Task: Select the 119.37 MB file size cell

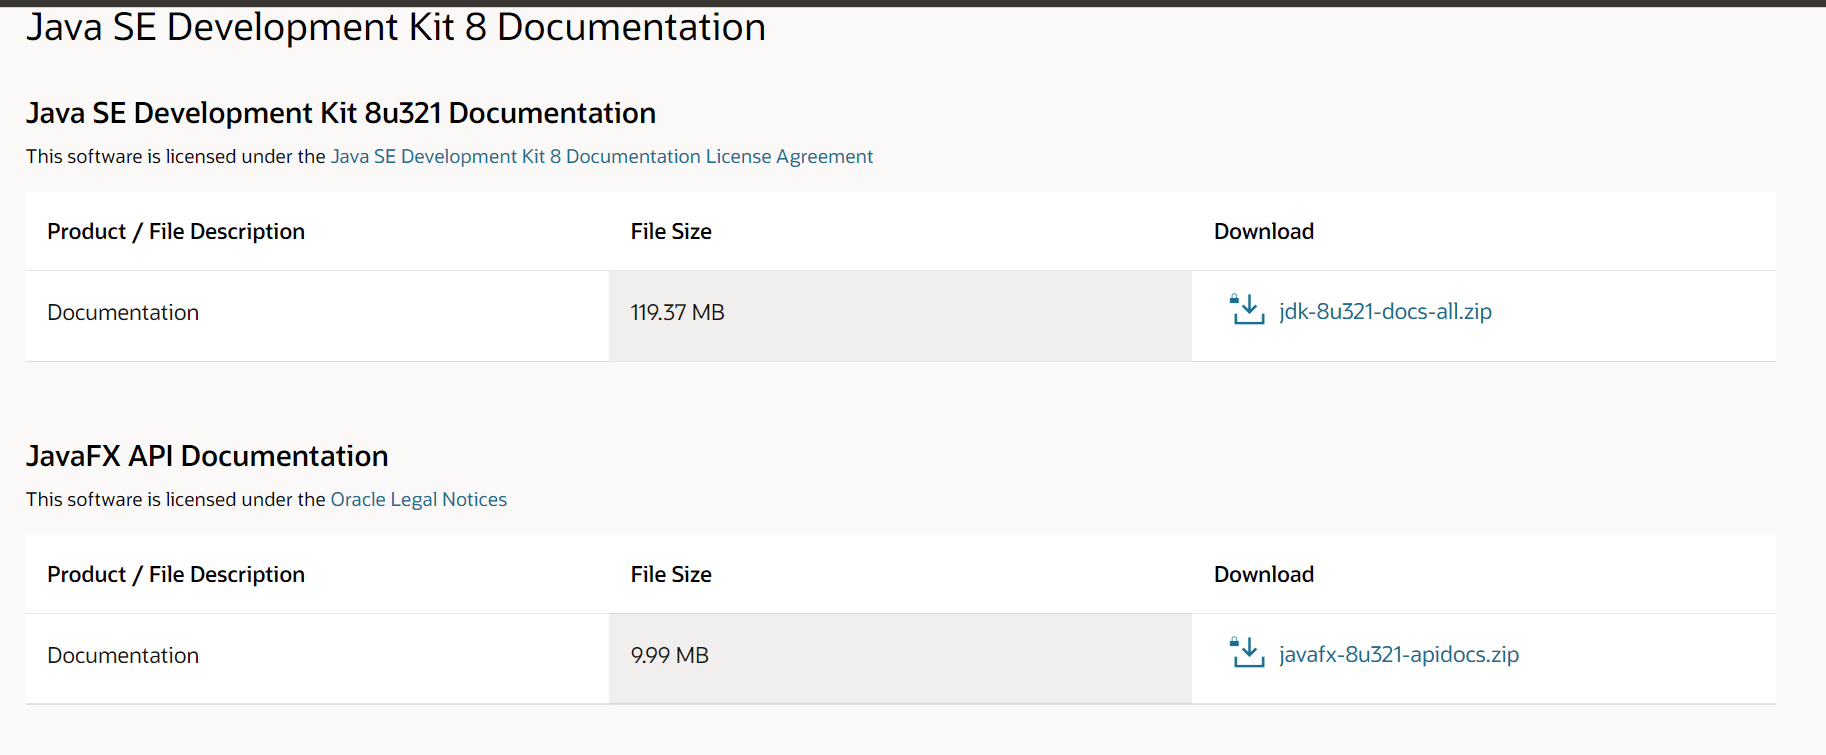Action: tap(900, 316)
